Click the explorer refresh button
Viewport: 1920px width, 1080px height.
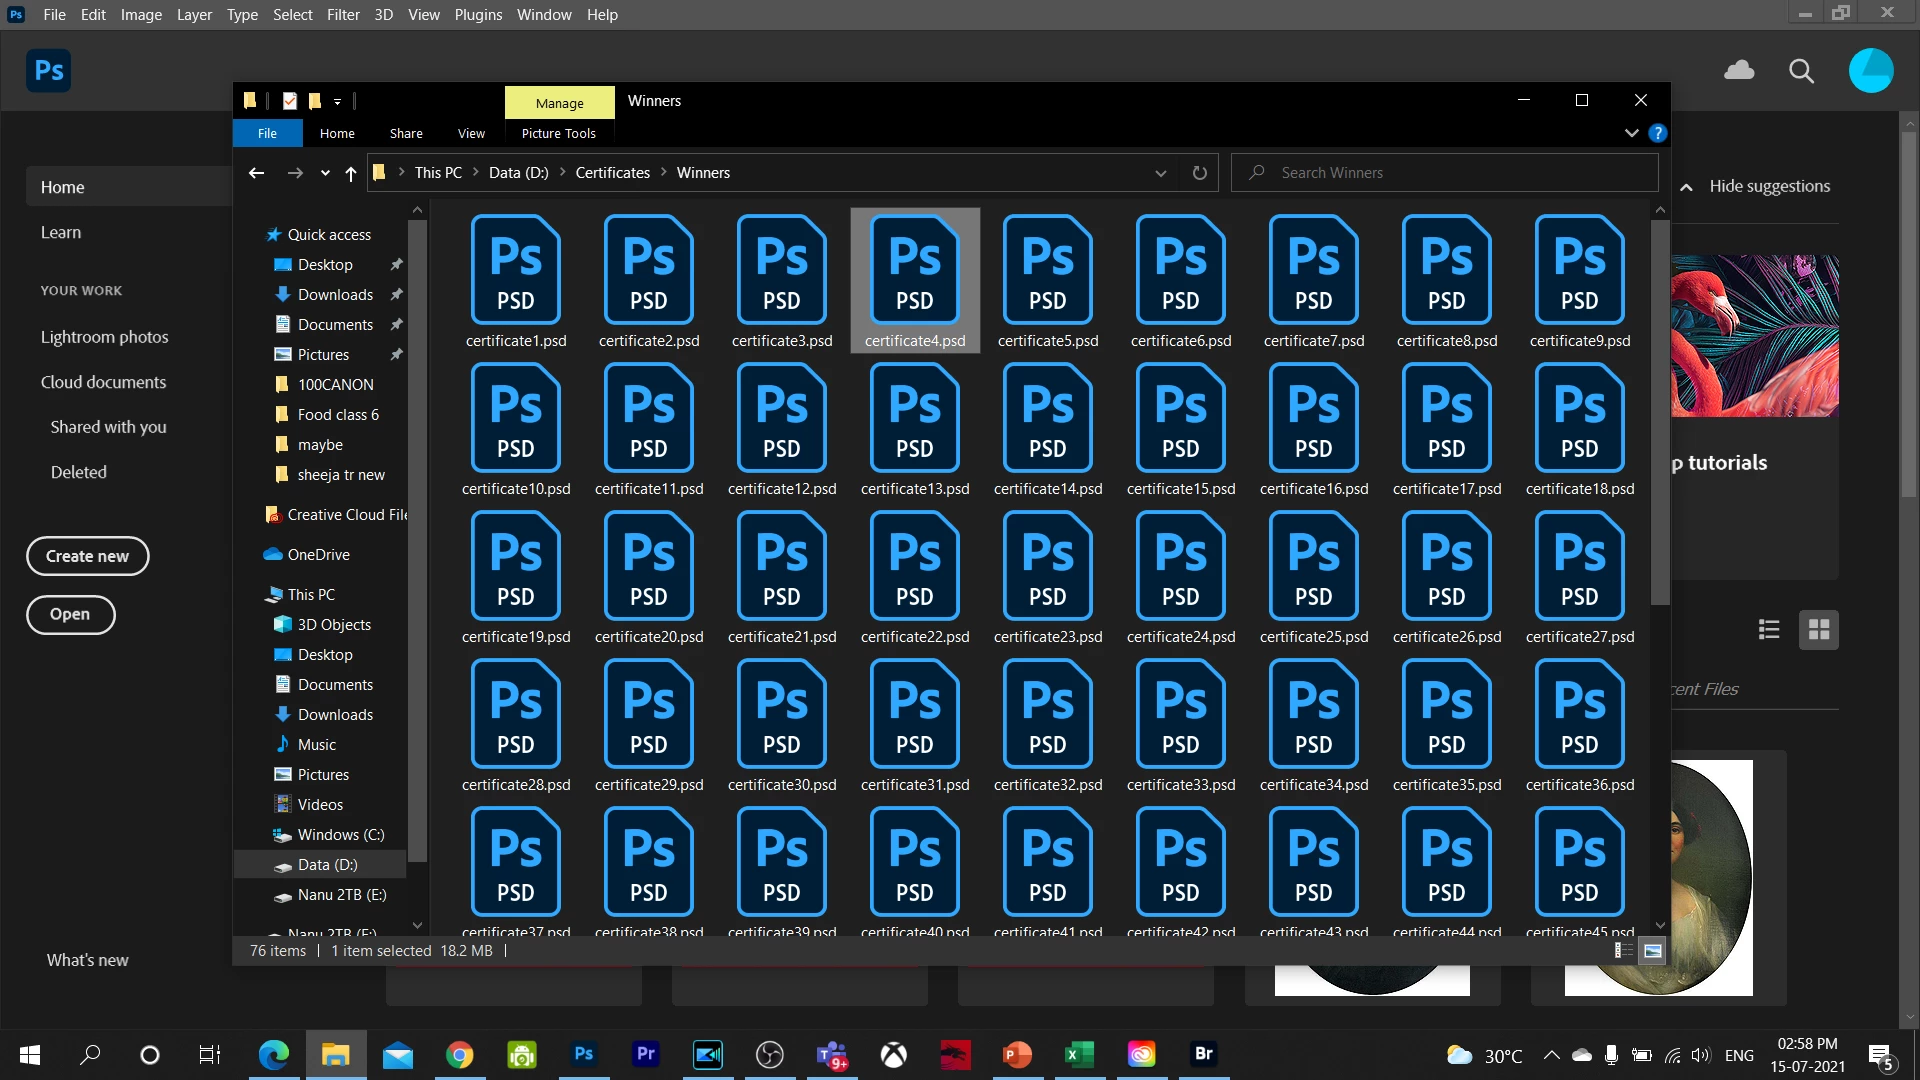[x=1199, y=173]
